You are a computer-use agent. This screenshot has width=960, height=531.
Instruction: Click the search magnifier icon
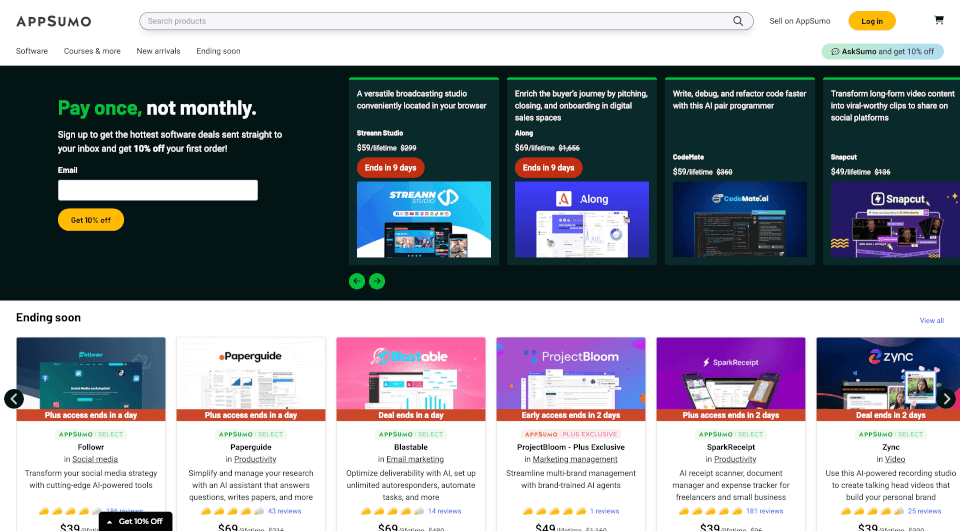(x=738, y=21)
